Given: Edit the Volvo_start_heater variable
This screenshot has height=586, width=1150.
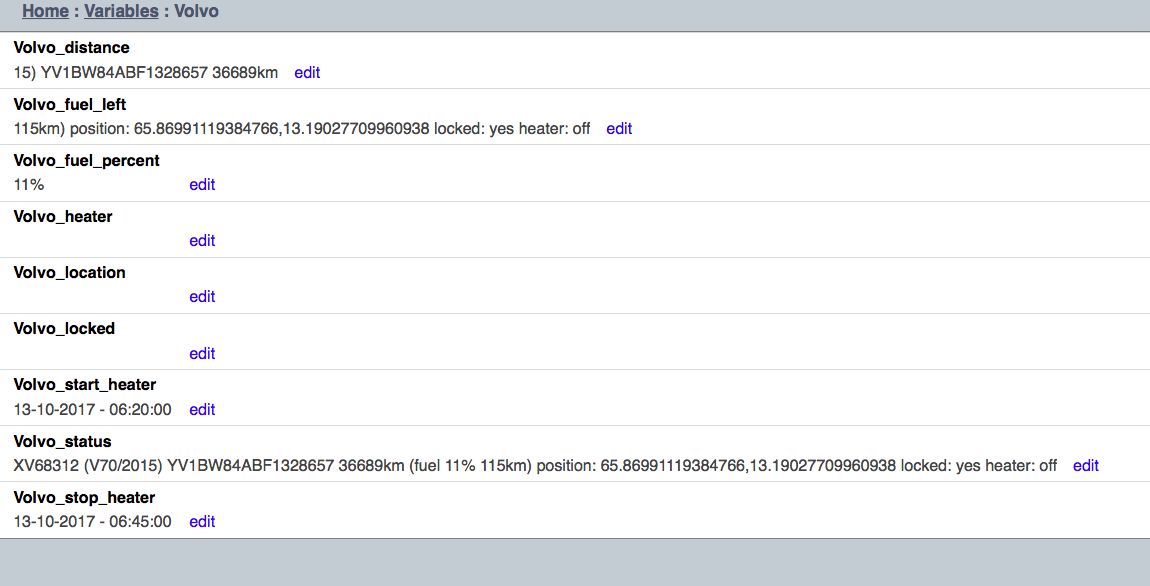Looking at the screenshot, I should (202, 409).
